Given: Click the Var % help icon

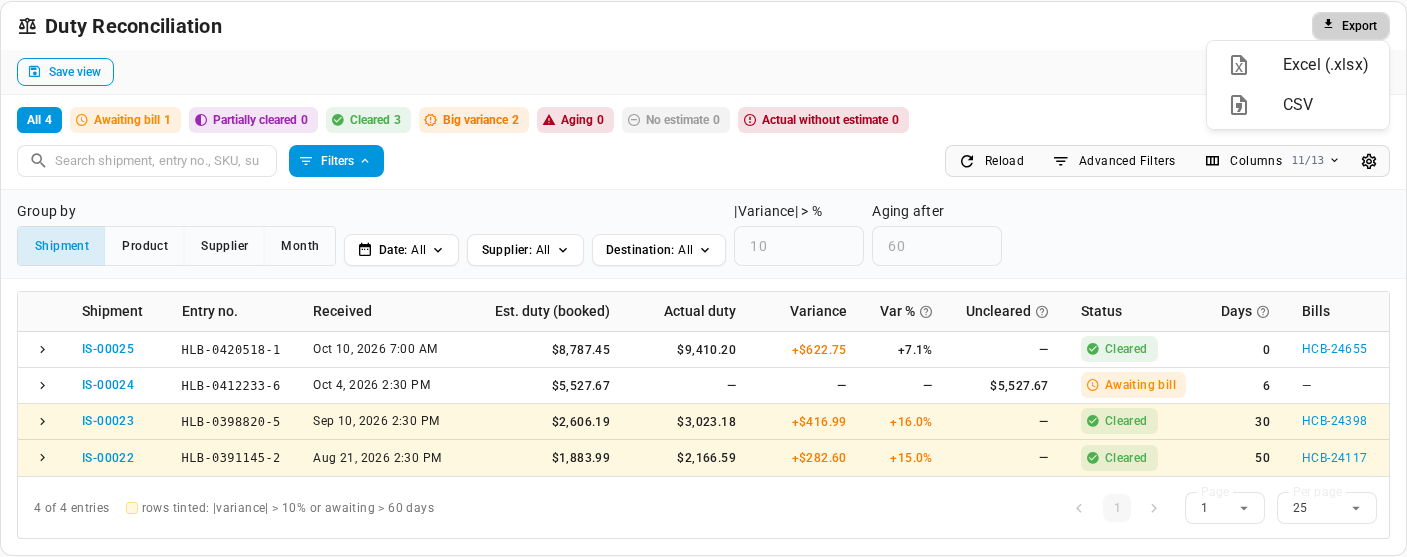Looking at the screenshot, I should click(x=926, y=312).
